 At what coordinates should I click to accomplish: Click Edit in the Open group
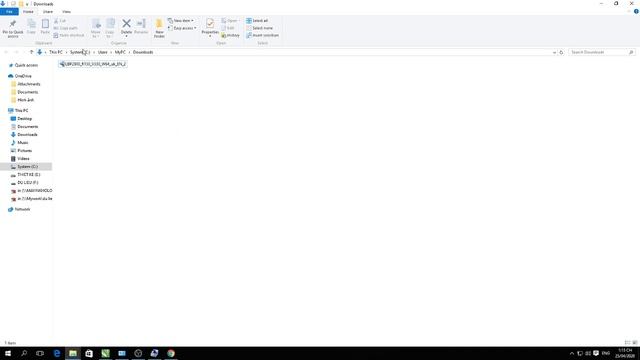[228, 28]
